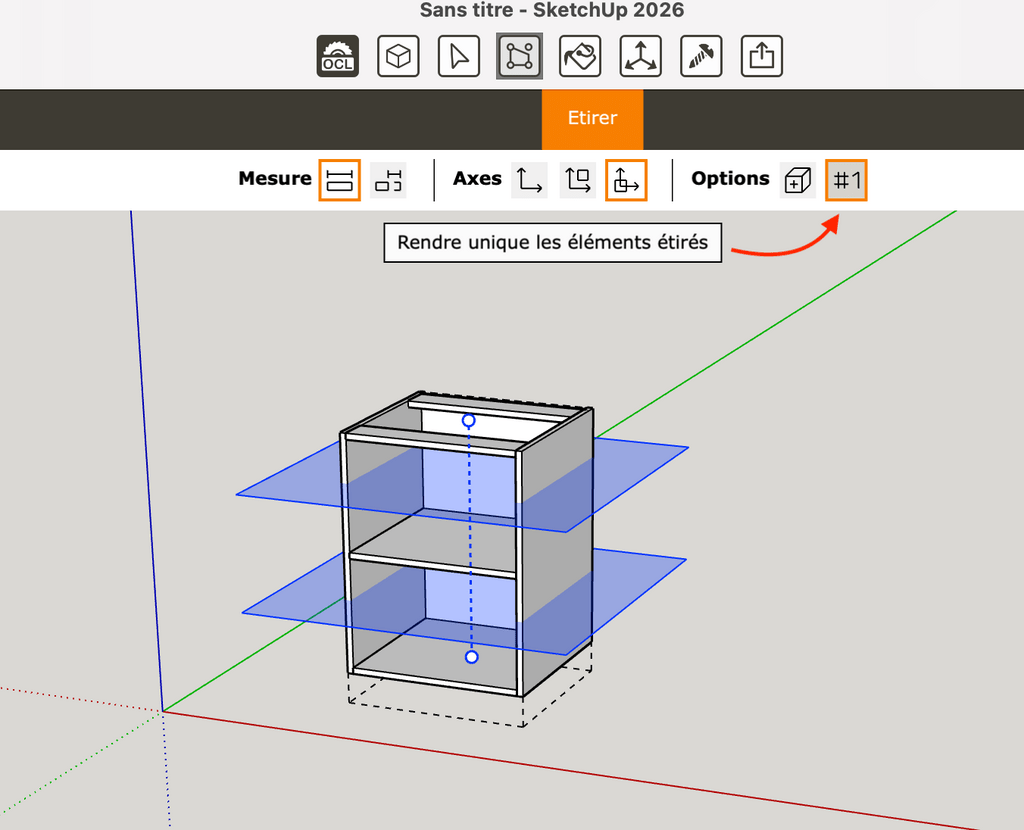Viewport: 1024px width, 830px height.
Task: Toggle the #1 make-unique option
Action: coord(846,180)
